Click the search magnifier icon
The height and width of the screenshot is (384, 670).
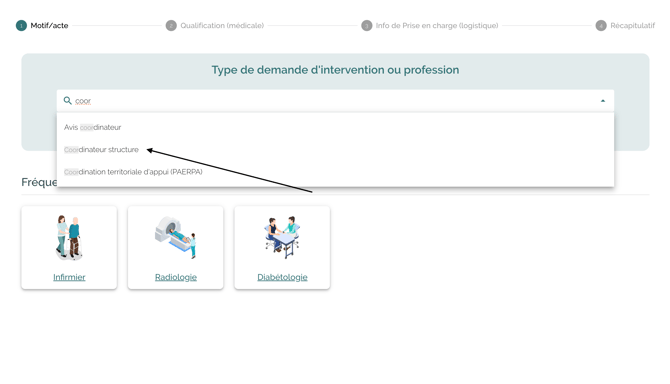point(68,101)
